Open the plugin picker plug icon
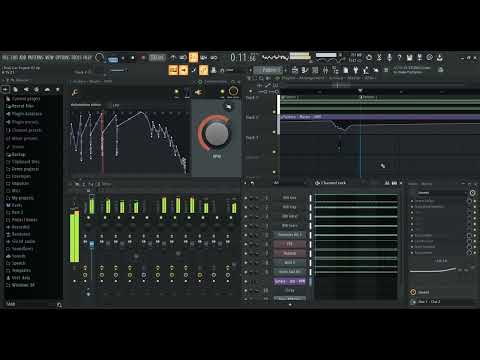 tap(356, 70)
